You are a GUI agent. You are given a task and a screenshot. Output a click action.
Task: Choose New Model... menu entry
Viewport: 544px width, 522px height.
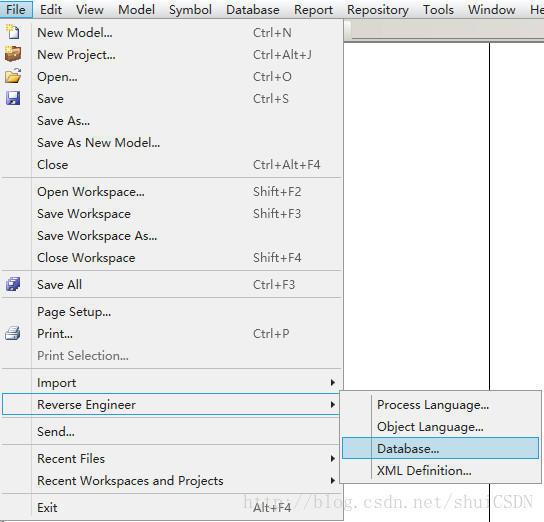172,33
